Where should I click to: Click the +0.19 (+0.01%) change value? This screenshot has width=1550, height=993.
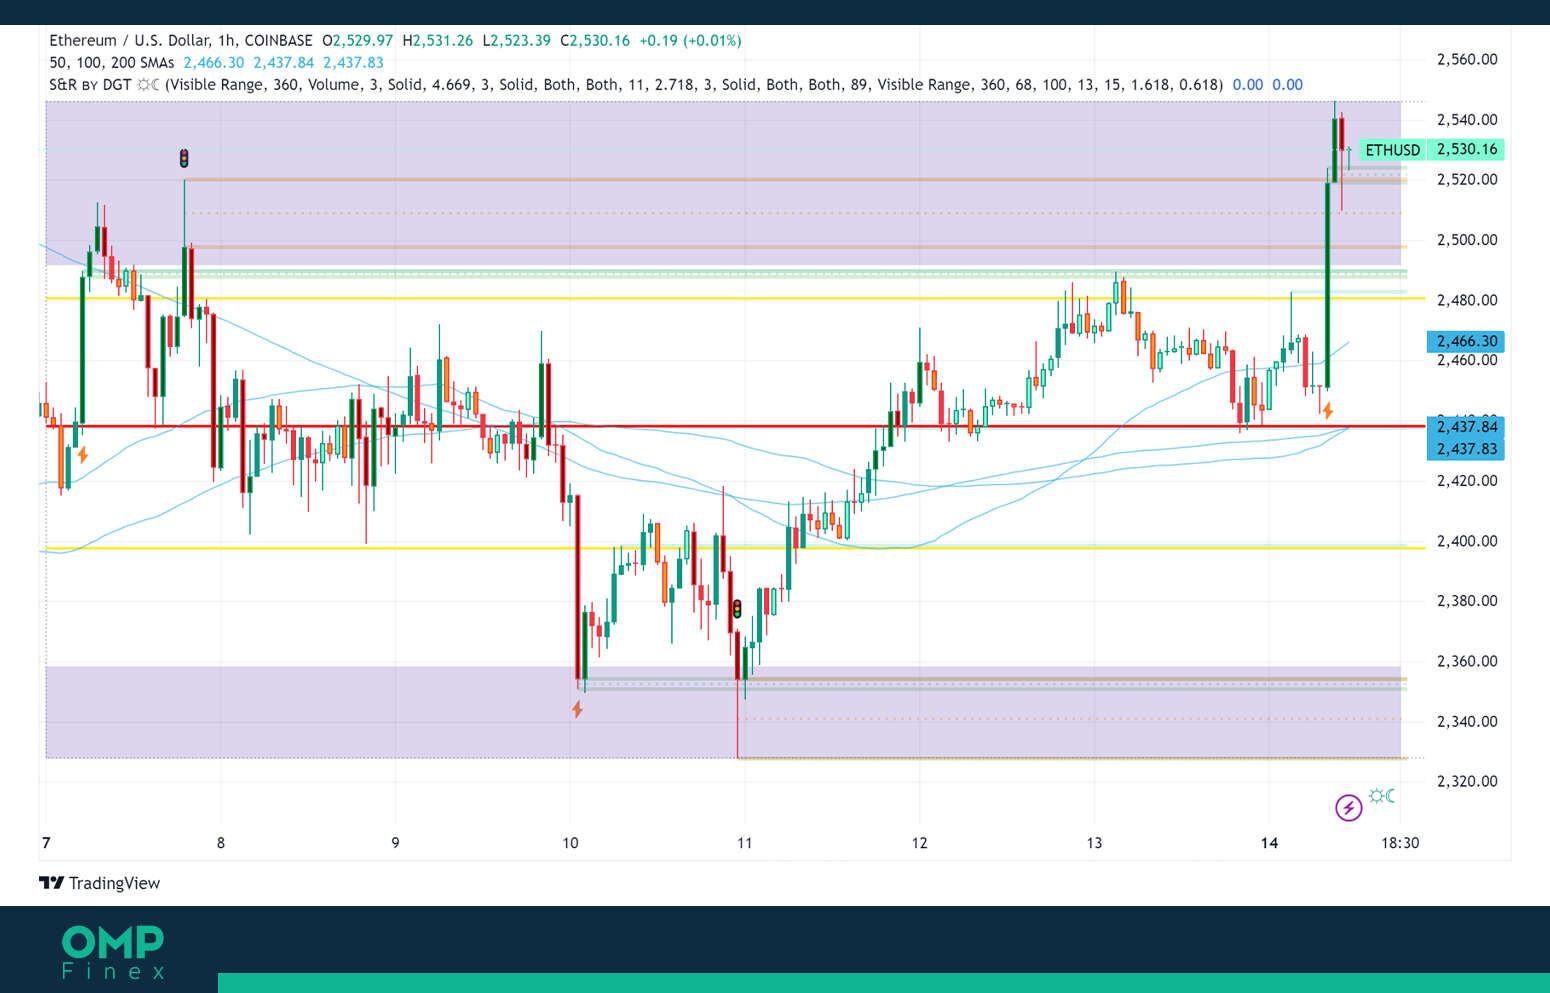tap(690, 41)
